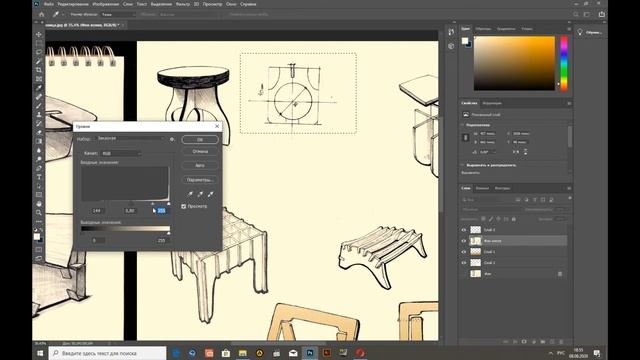
Task: Close the Levels dialog
Action: pyautogui.click(x=217, y=126)
